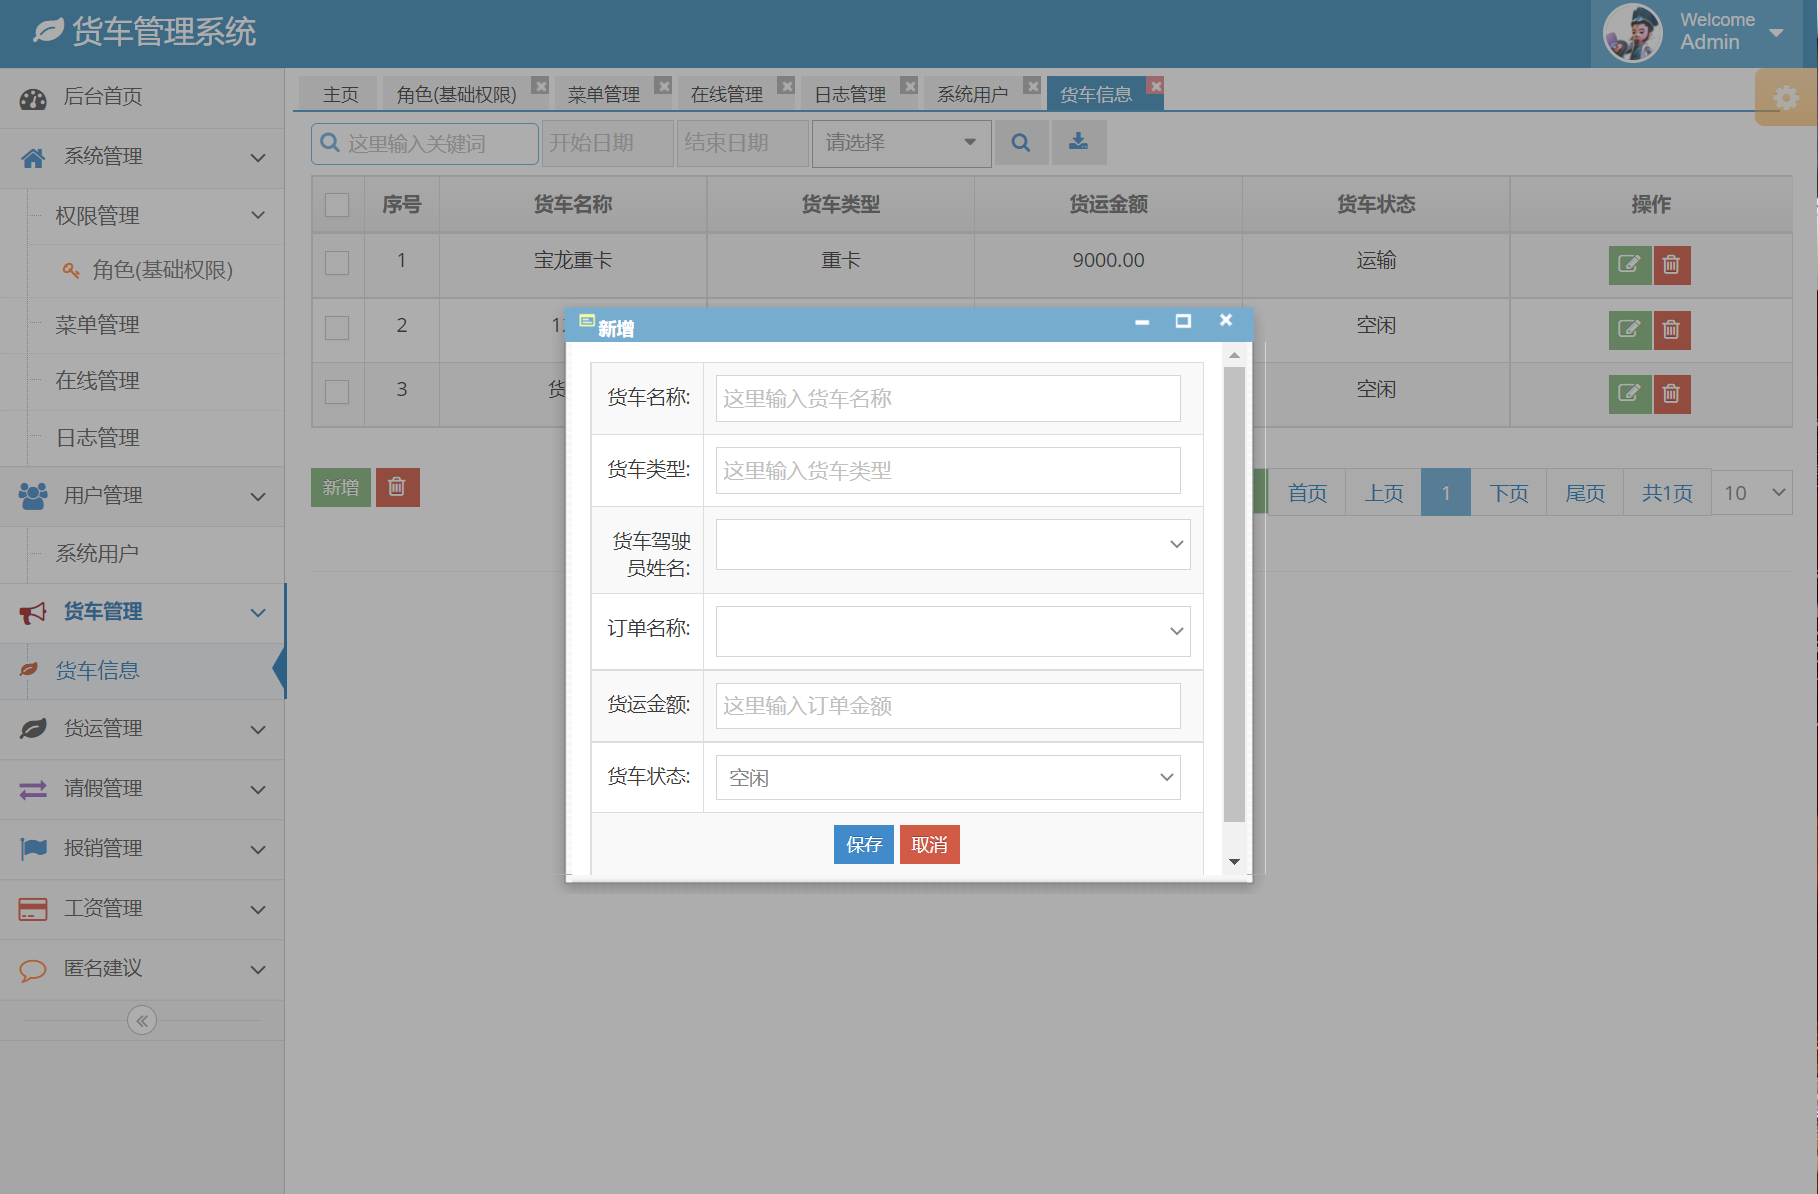Open the 日志管理 tab
This screenshot has height=1194, width=1818.
(x=849, y=93)
